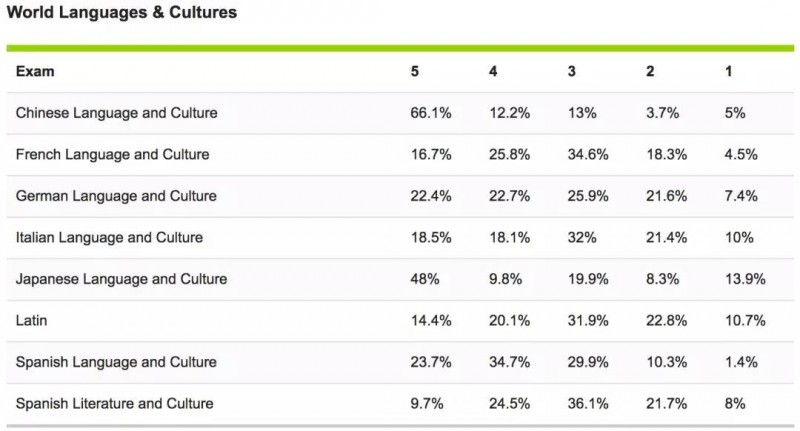Select the 48% value in Japanese row
The height and width of the screenshot is (431, 800).
[x=425, y=279]
